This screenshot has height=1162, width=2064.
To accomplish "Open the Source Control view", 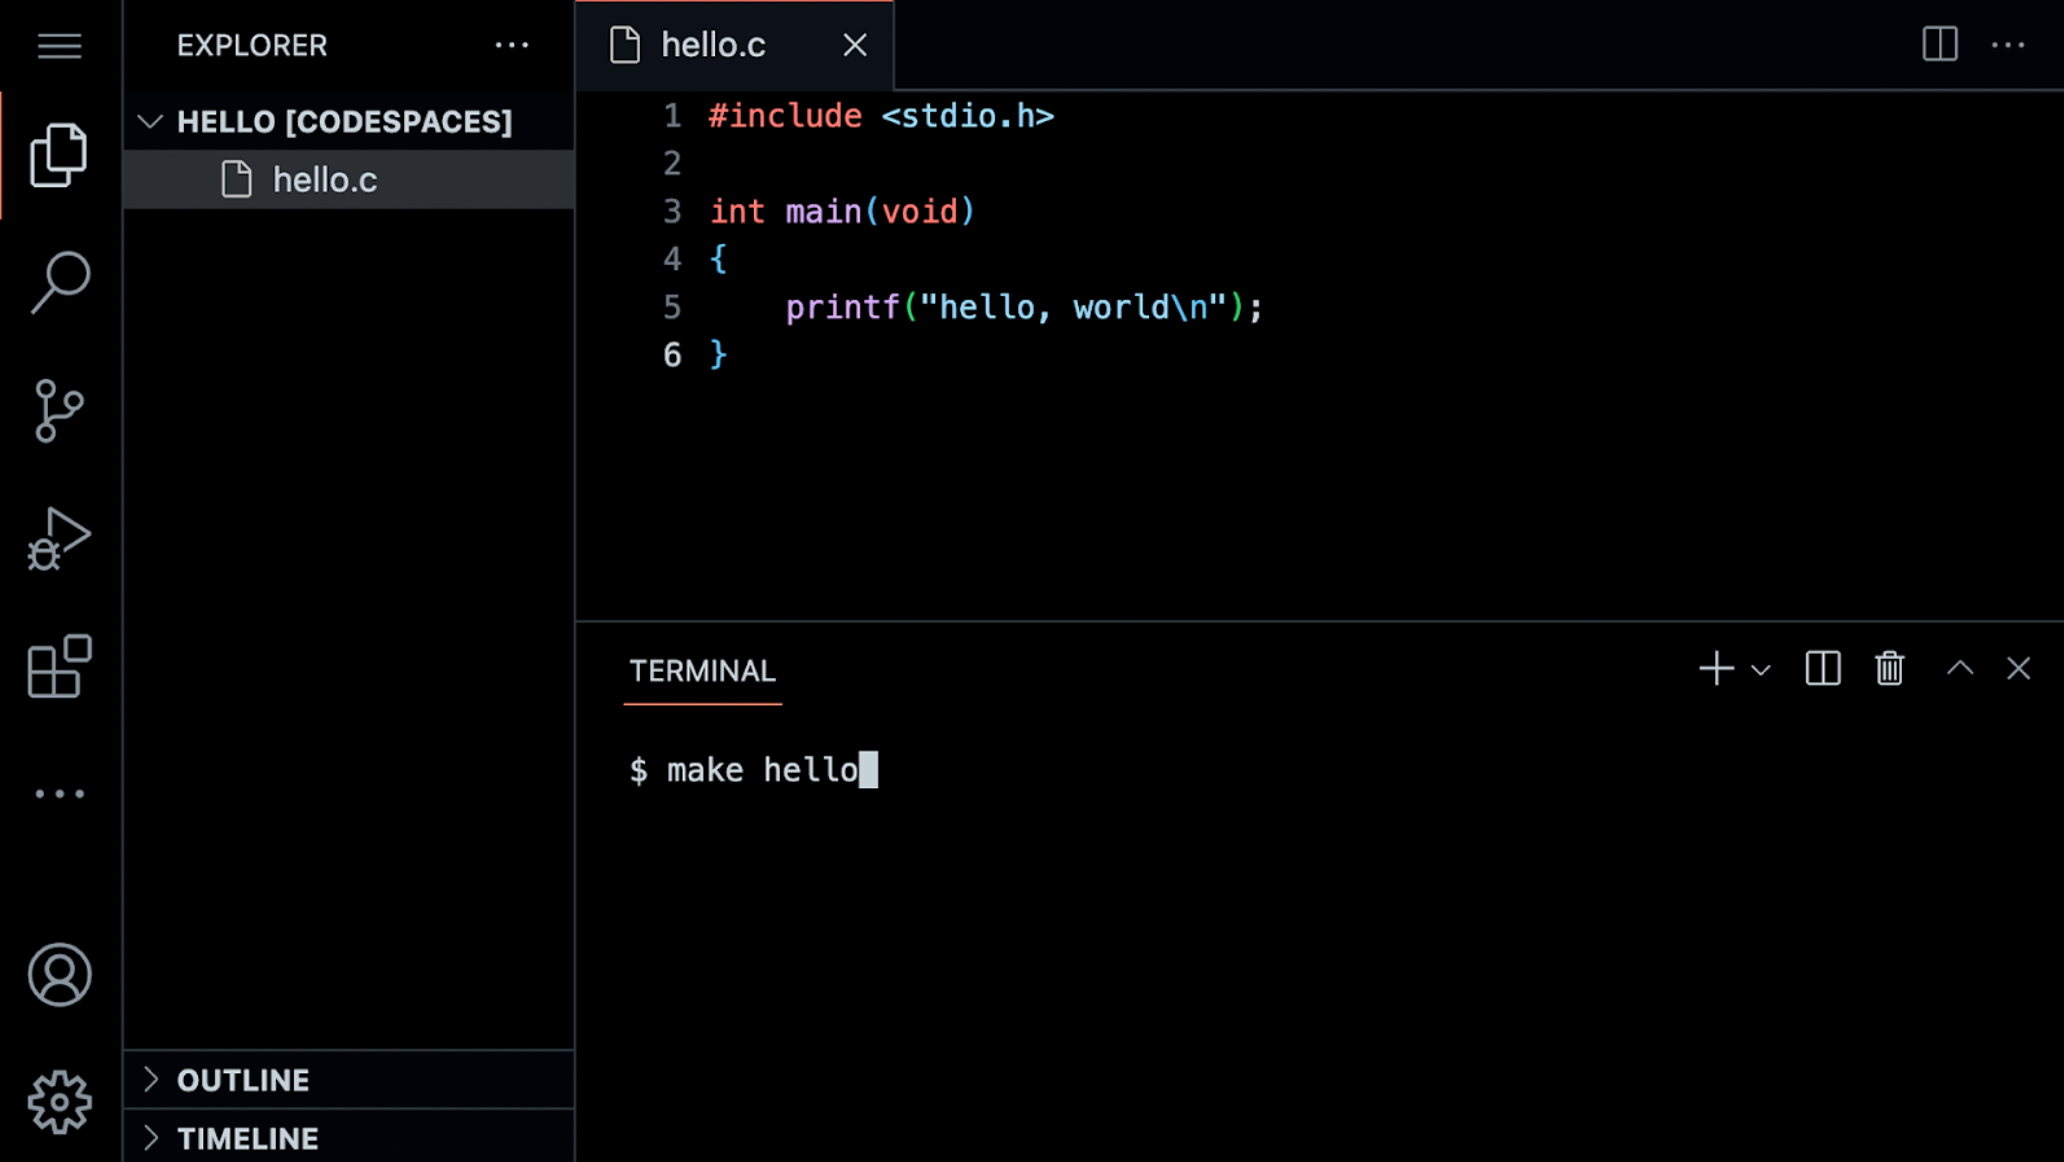I will point(59,410).
